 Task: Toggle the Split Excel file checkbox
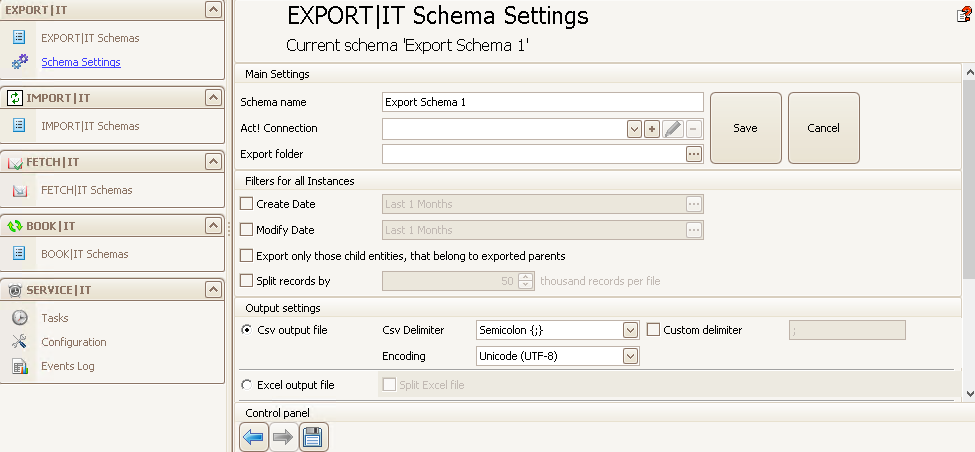389,385
